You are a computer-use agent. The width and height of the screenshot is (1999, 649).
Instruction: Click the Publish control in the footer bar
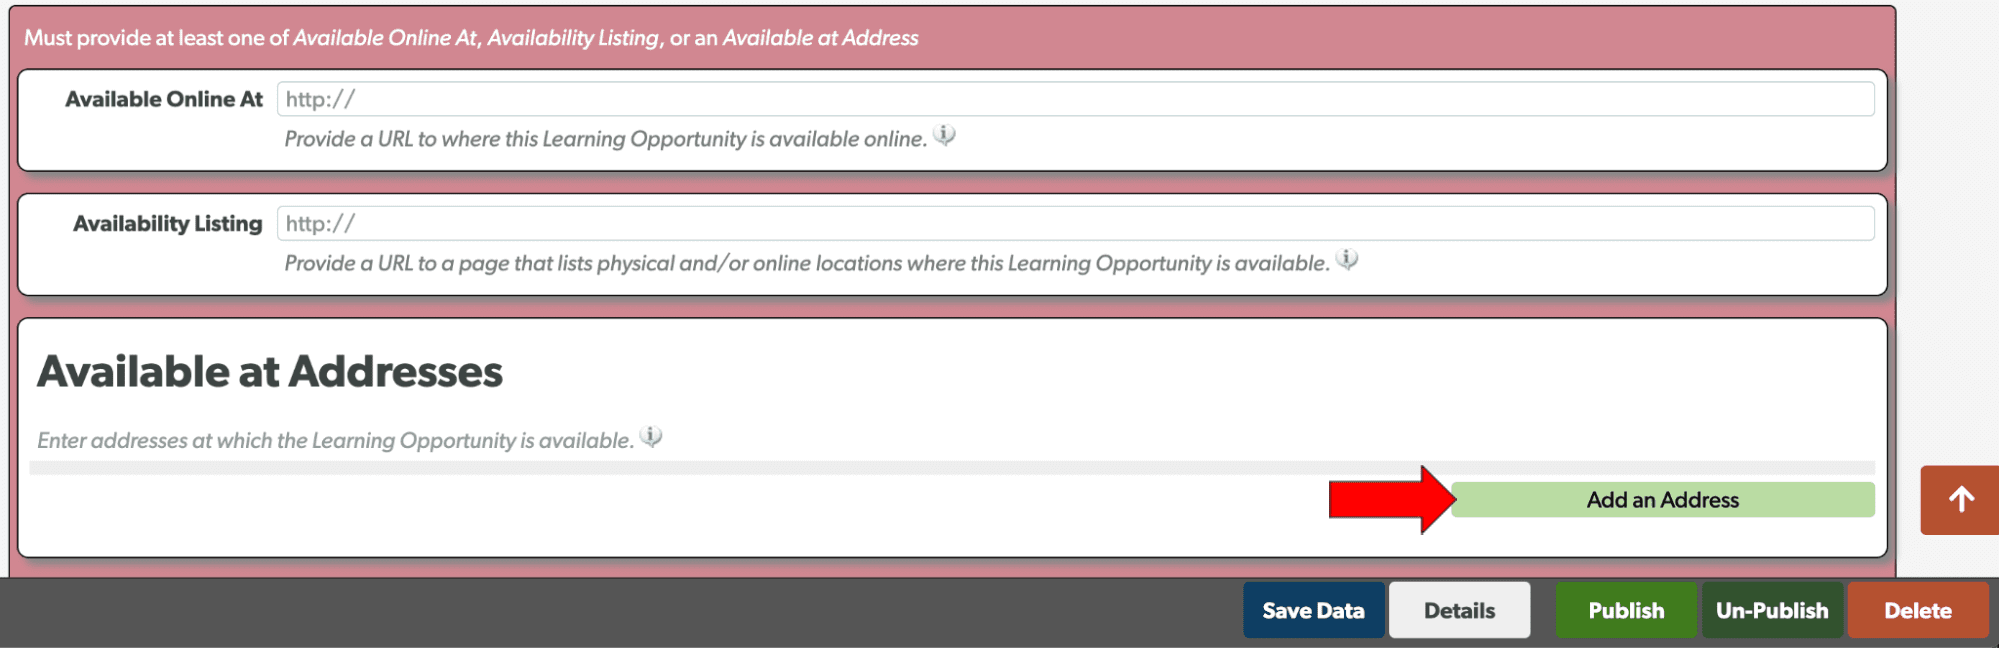coord(1625,610)
